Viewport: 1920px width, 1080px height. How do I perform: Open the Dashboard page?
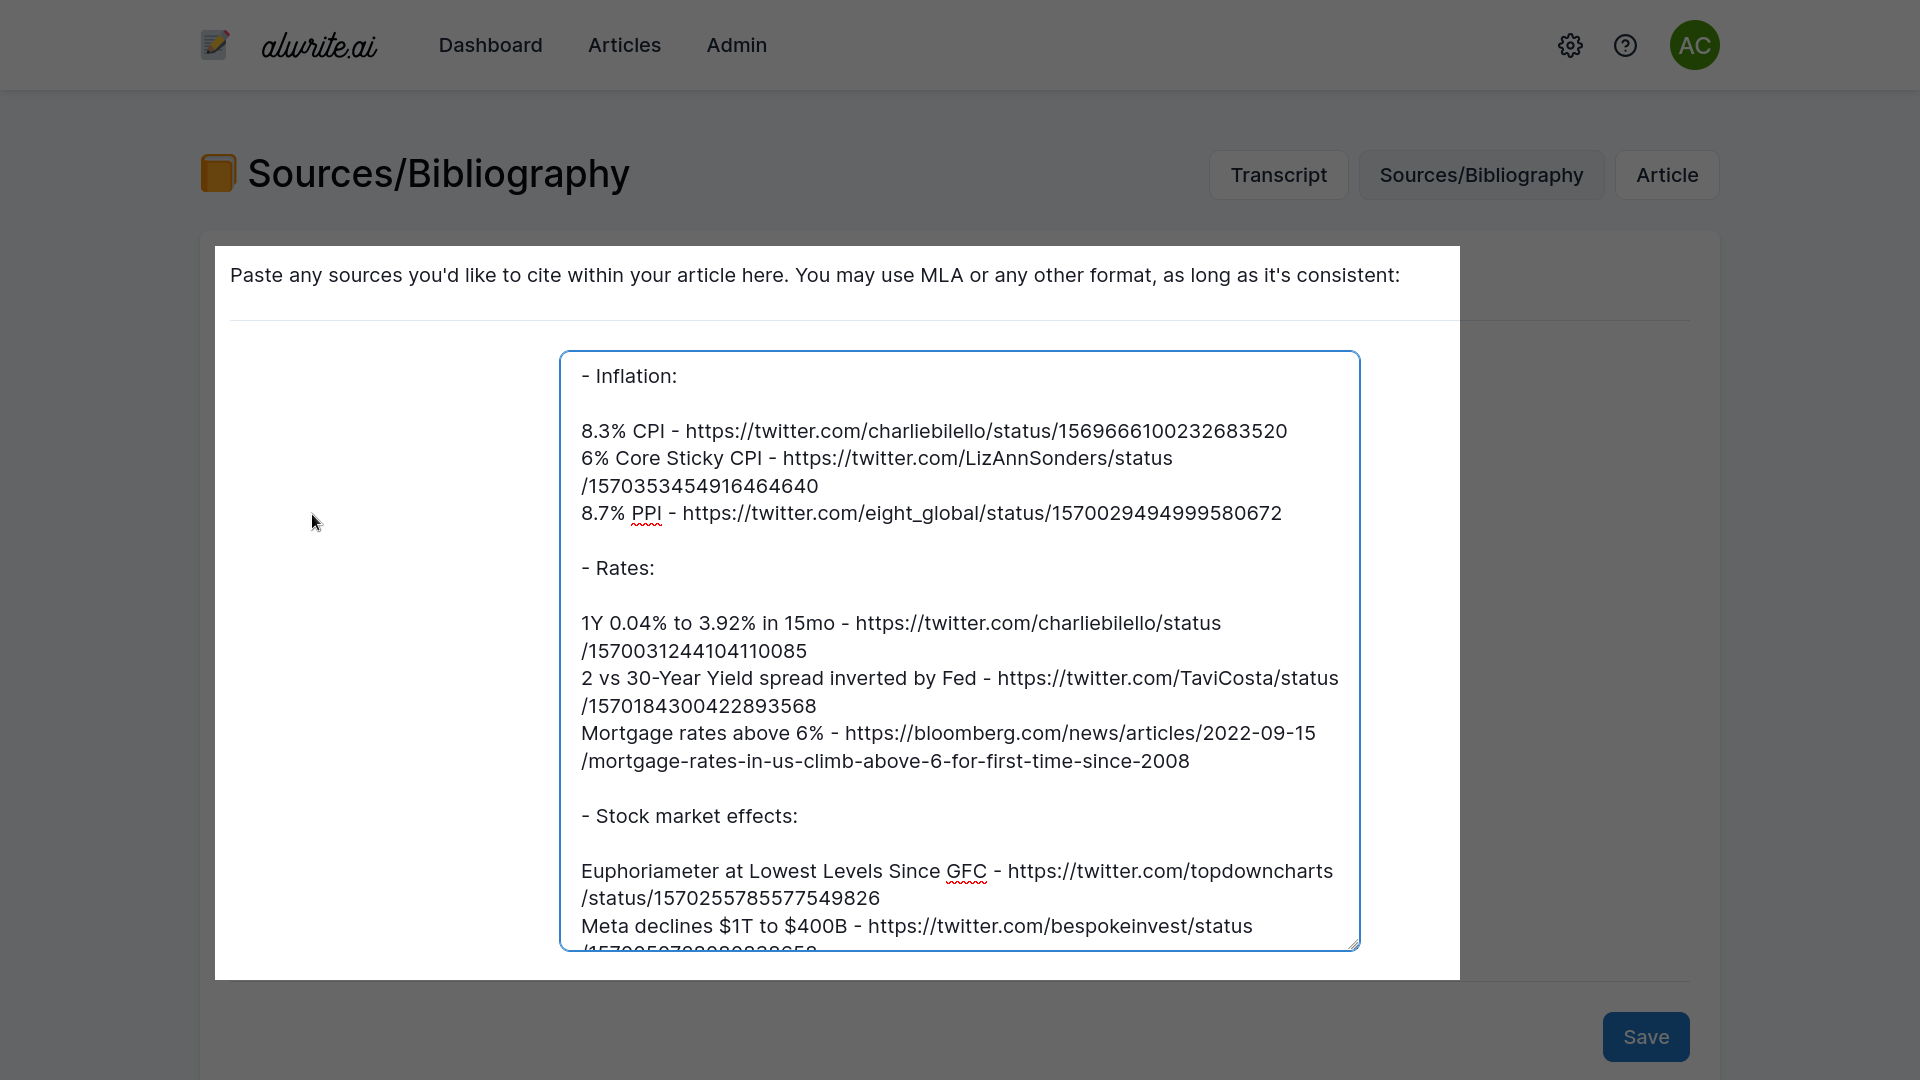click(490, 45)
